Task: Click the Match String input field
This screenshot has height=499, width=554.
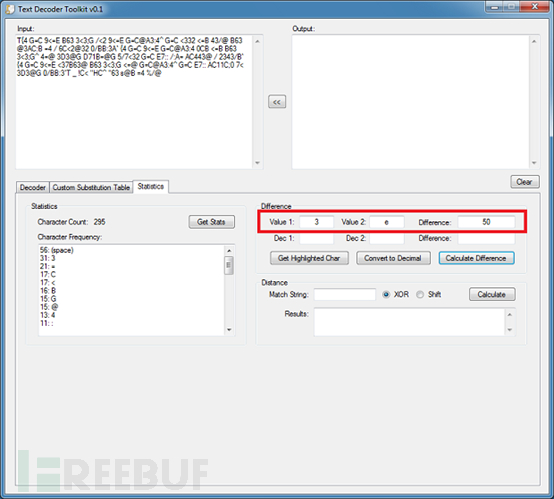Action: click(344, 294)
